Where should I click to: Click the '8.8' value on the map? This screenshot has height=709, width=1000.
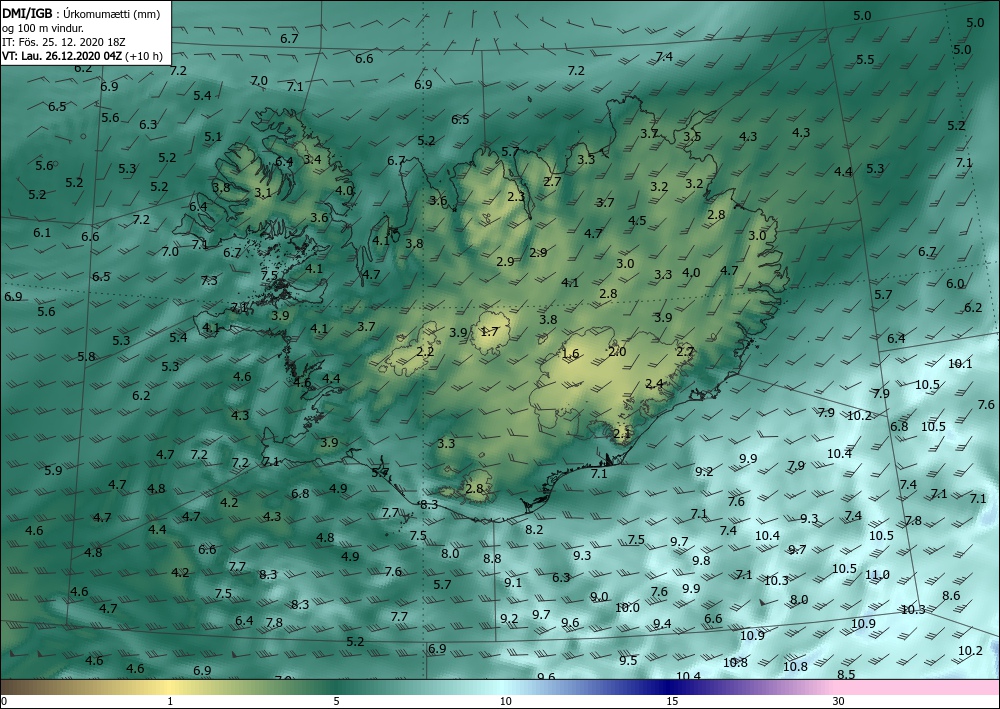pyautogui.click(x=492, y=558)
